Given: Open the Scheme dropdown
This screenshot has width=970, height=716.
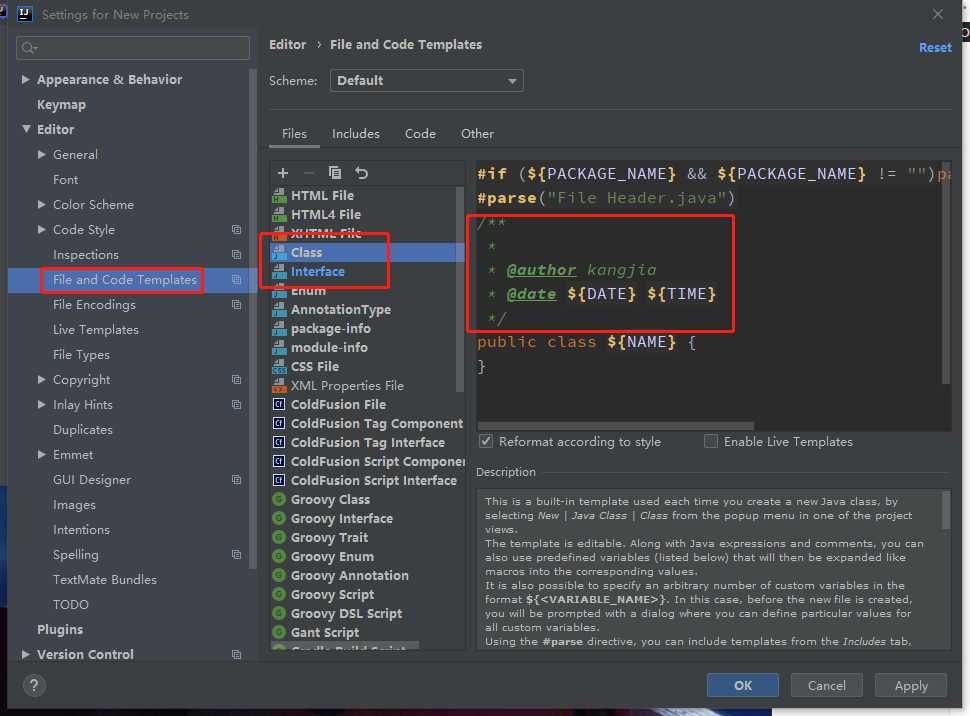Looking at the screenshot, I should [427, 80].
